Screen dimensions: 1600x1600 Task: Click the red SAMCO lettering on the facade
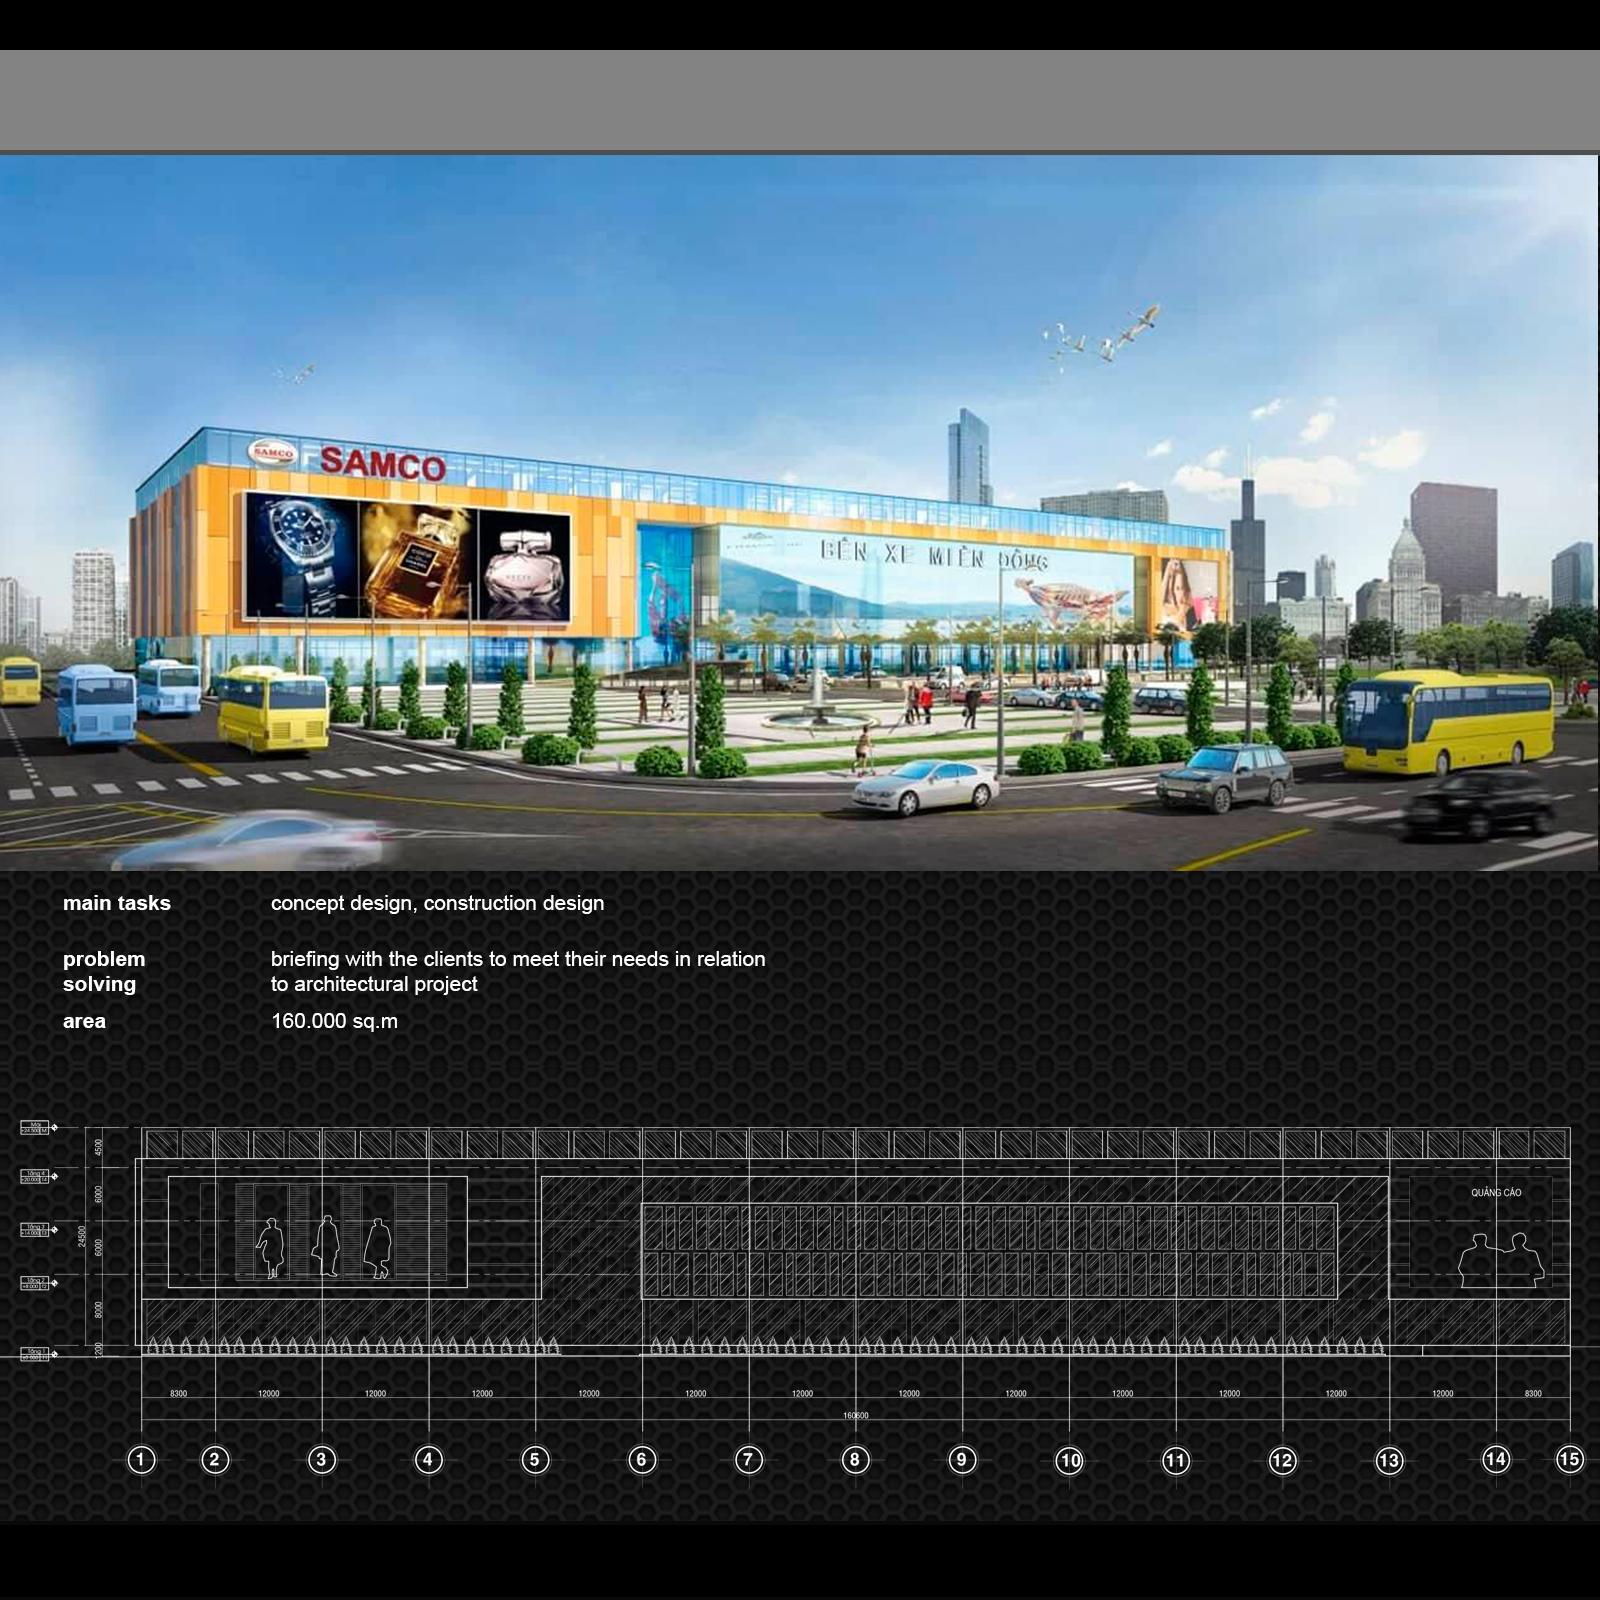[x=383, y=464]
